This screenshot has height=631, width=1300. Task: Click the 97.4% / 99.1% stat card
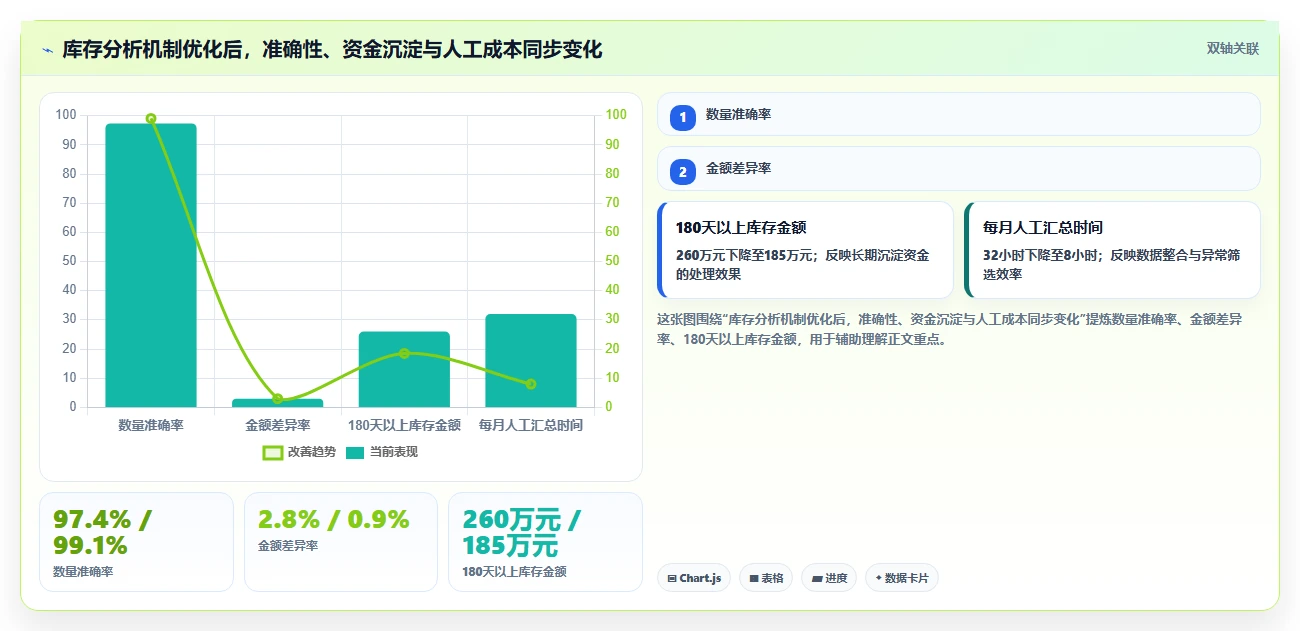(136, 542)
